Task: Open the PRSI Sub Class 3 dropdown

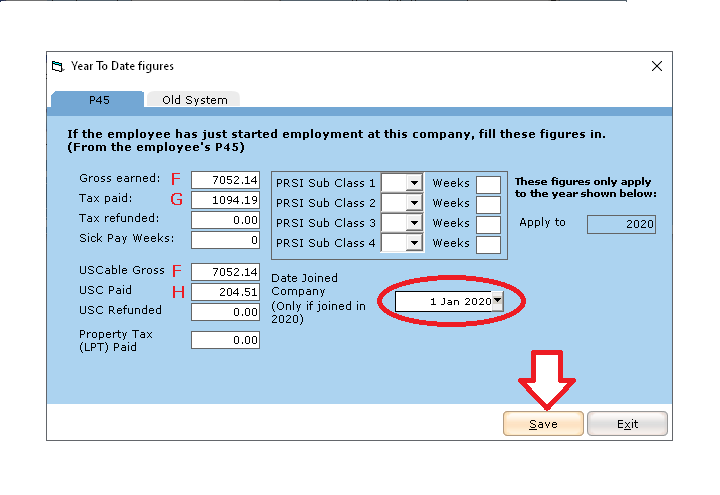Action: tap(414, 223)
